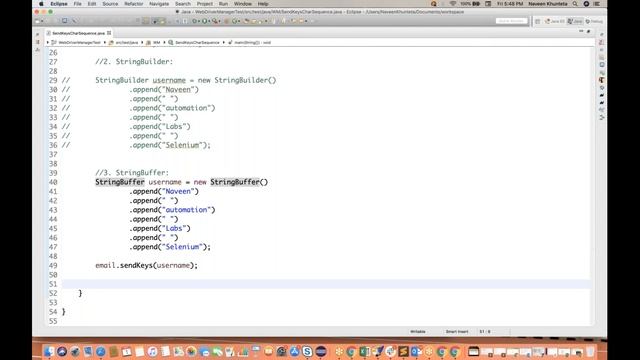Open Finder from the Dock
This screenshot has height=360, width=640.
[48, 351]
